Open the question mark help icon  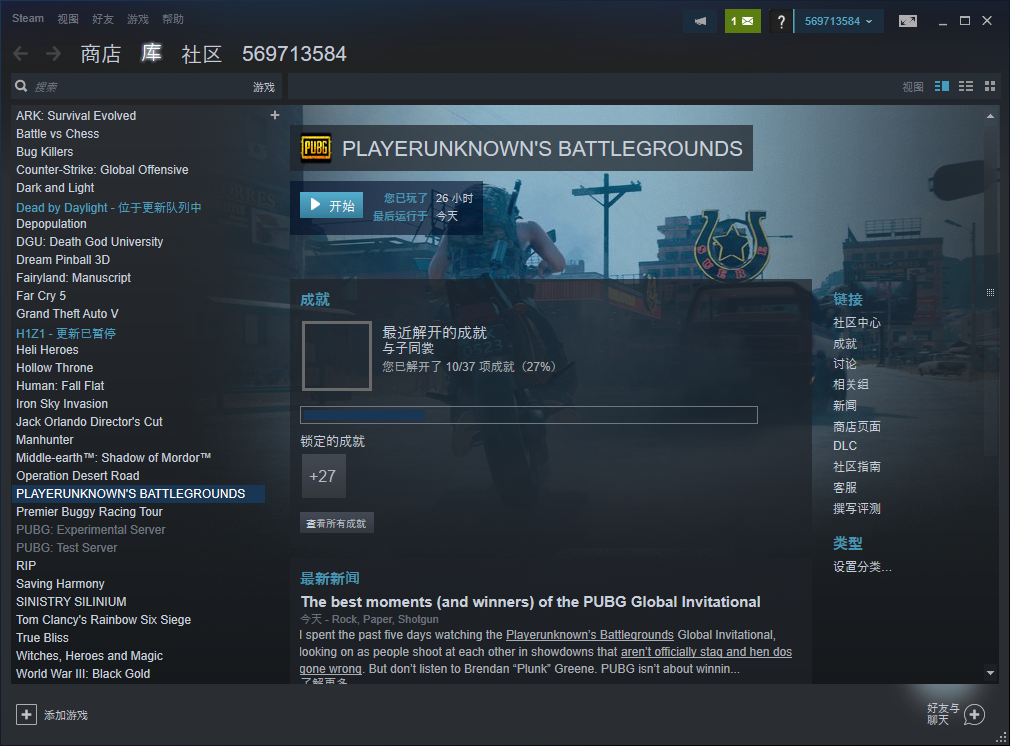pos(781,21)
